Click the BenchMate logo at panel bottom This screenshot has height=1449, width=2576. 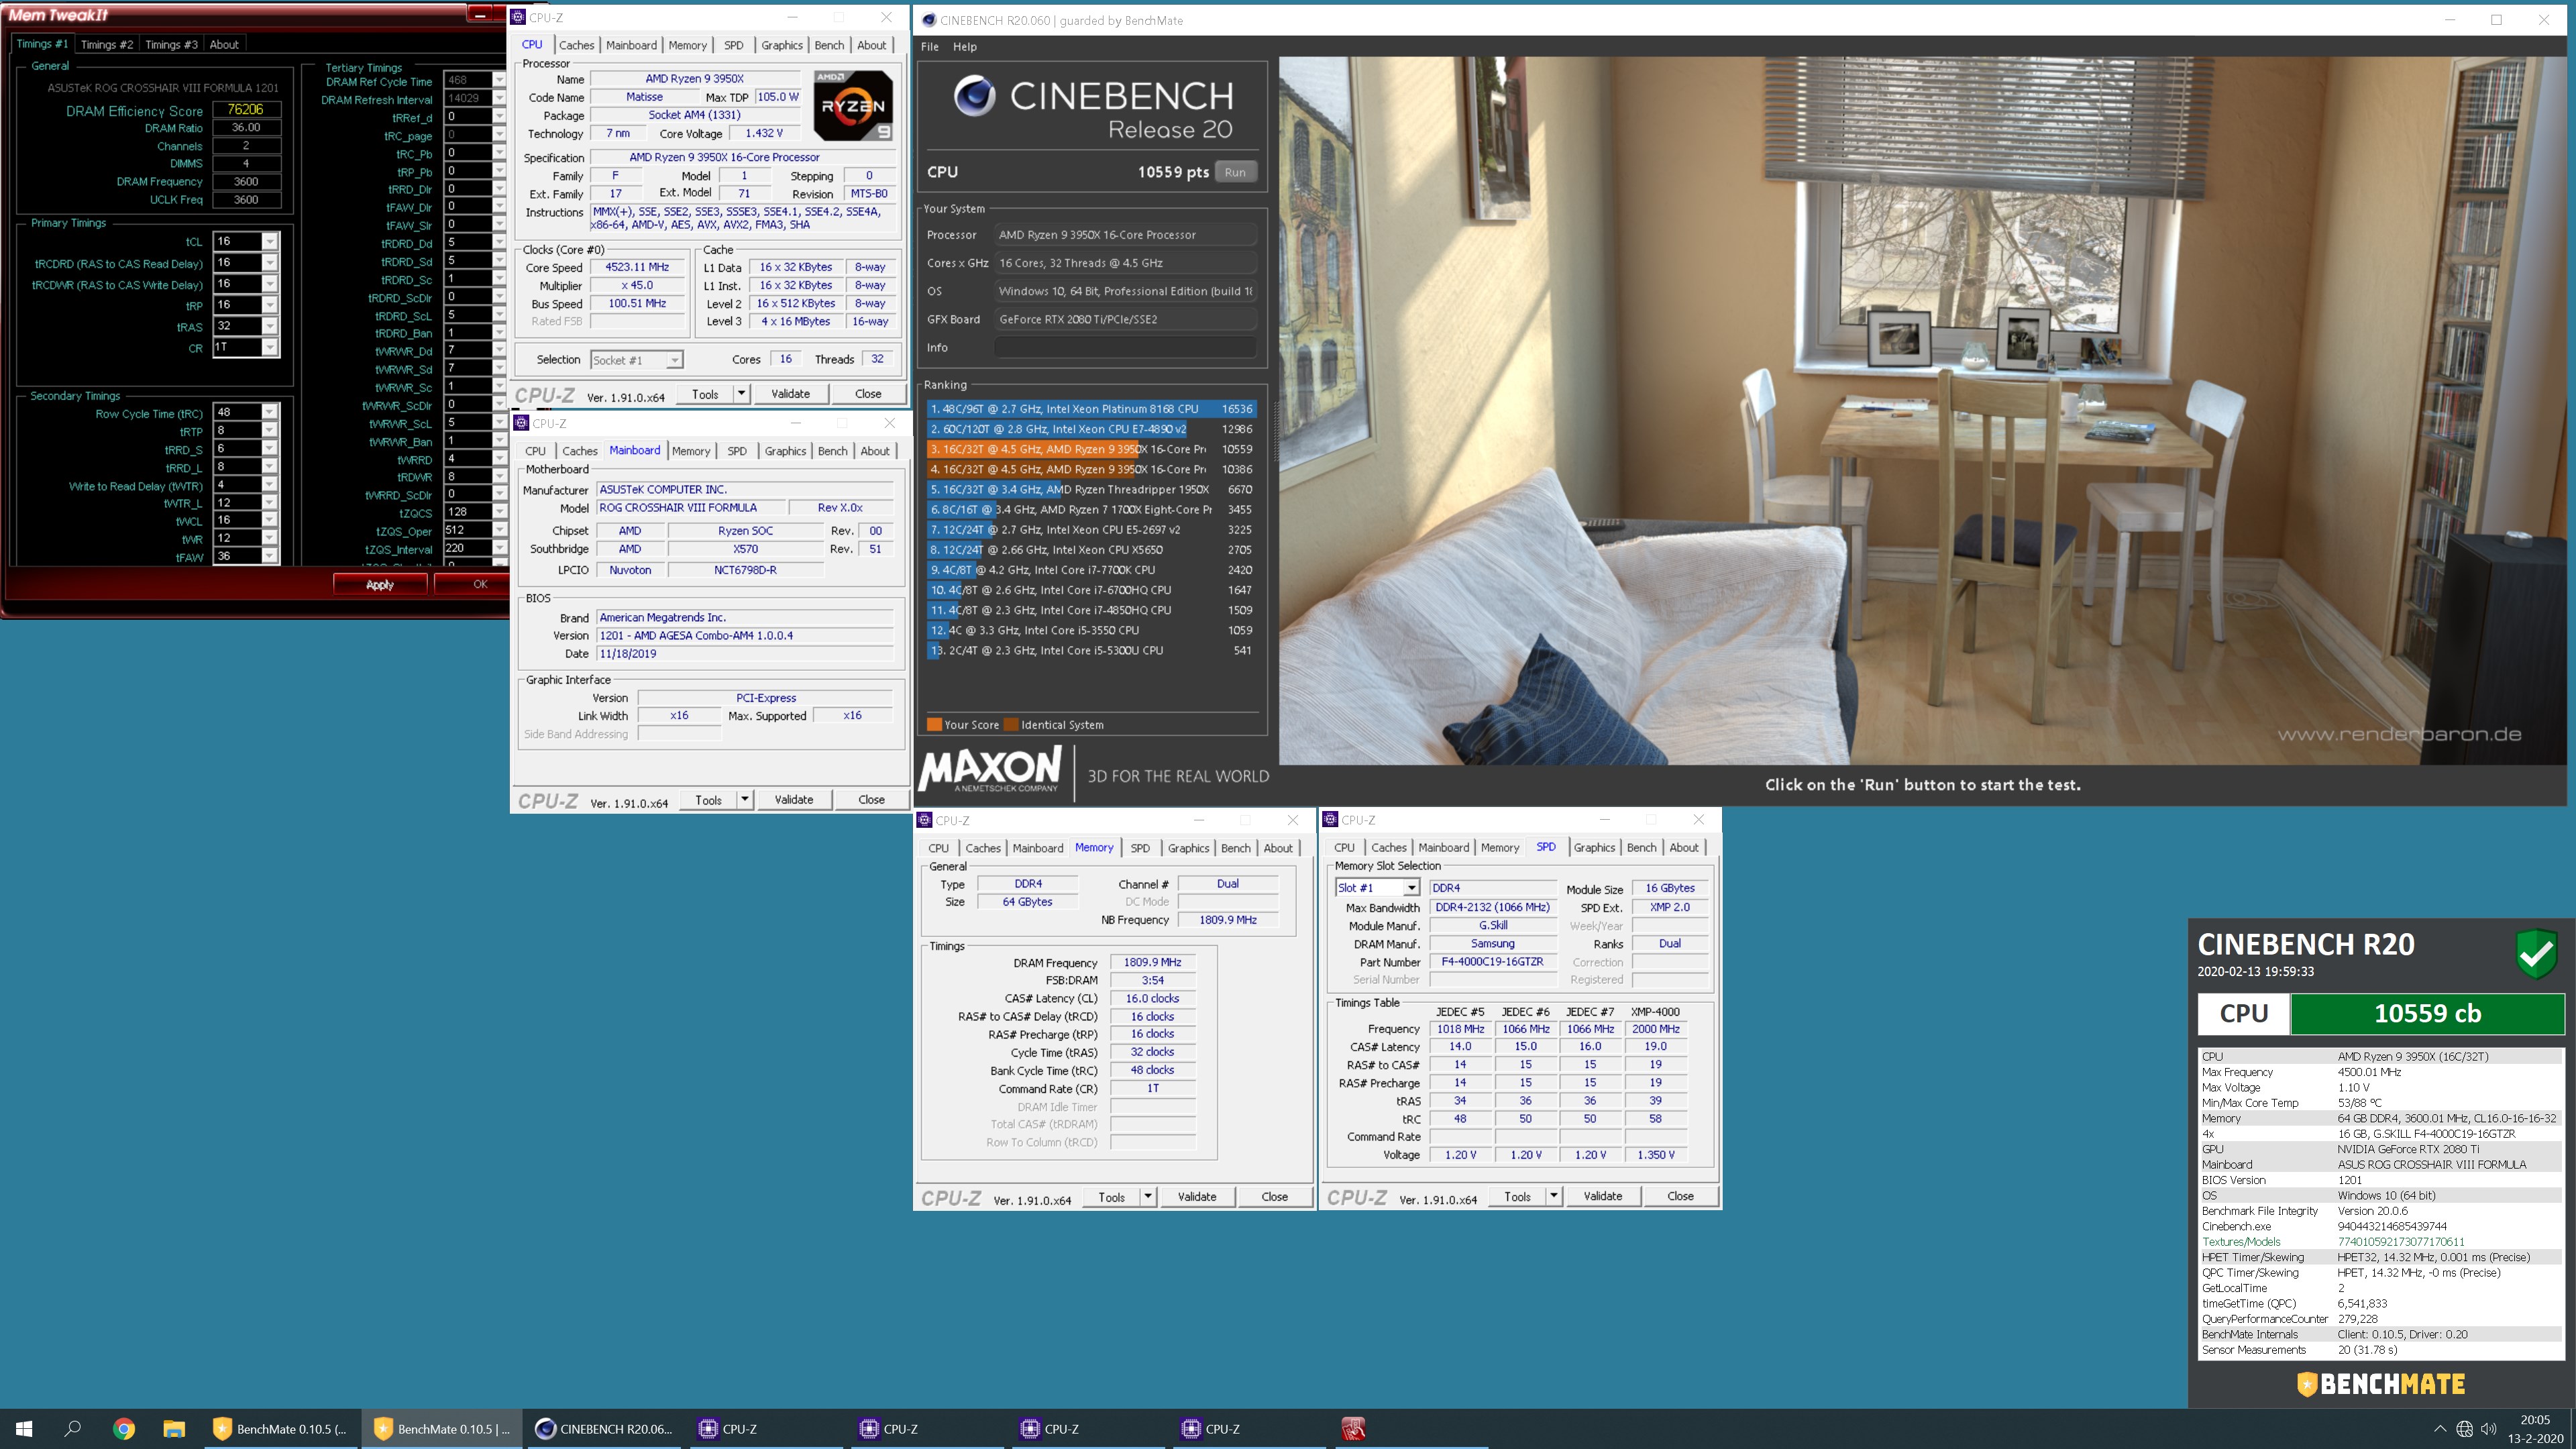[x=2380, y=1383]
